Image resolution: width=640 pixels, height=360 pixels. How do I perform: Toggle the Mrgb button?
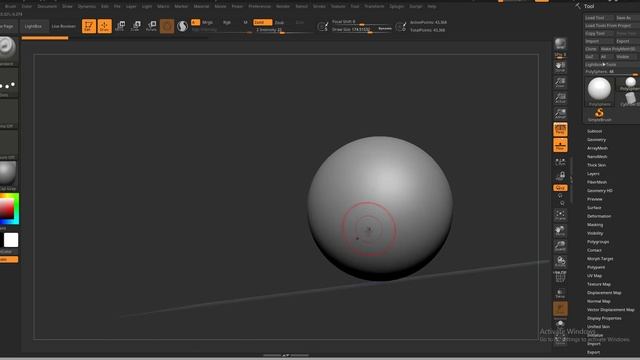[207, 22]
